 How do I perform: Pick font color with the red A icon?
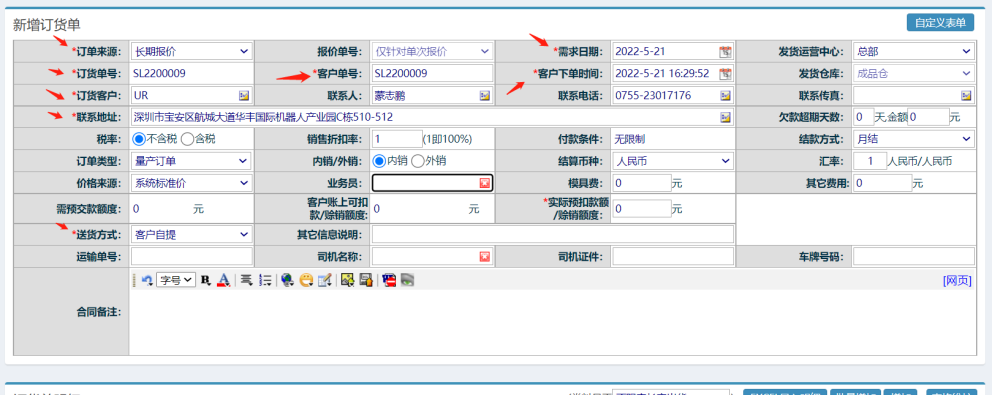[223, 280]
